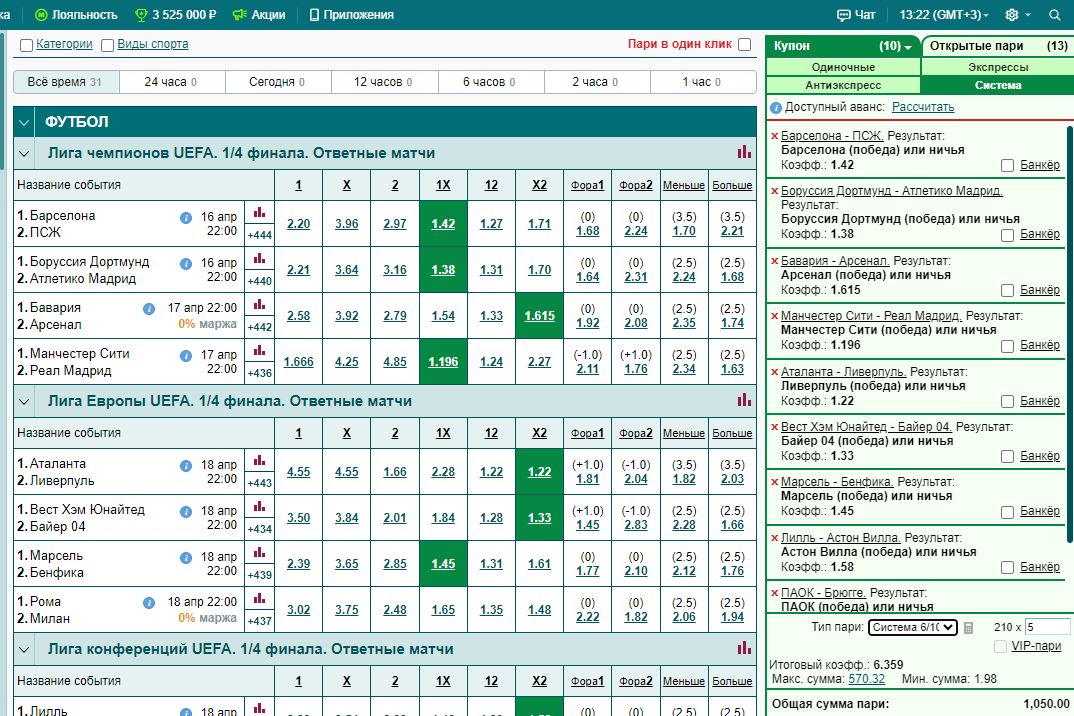Image resolution: width=1074 pixels, height=716 pixels.
Task: Mark Лилль - Астон Вилла as Банкёр
Action: [x=1008, y=567]
